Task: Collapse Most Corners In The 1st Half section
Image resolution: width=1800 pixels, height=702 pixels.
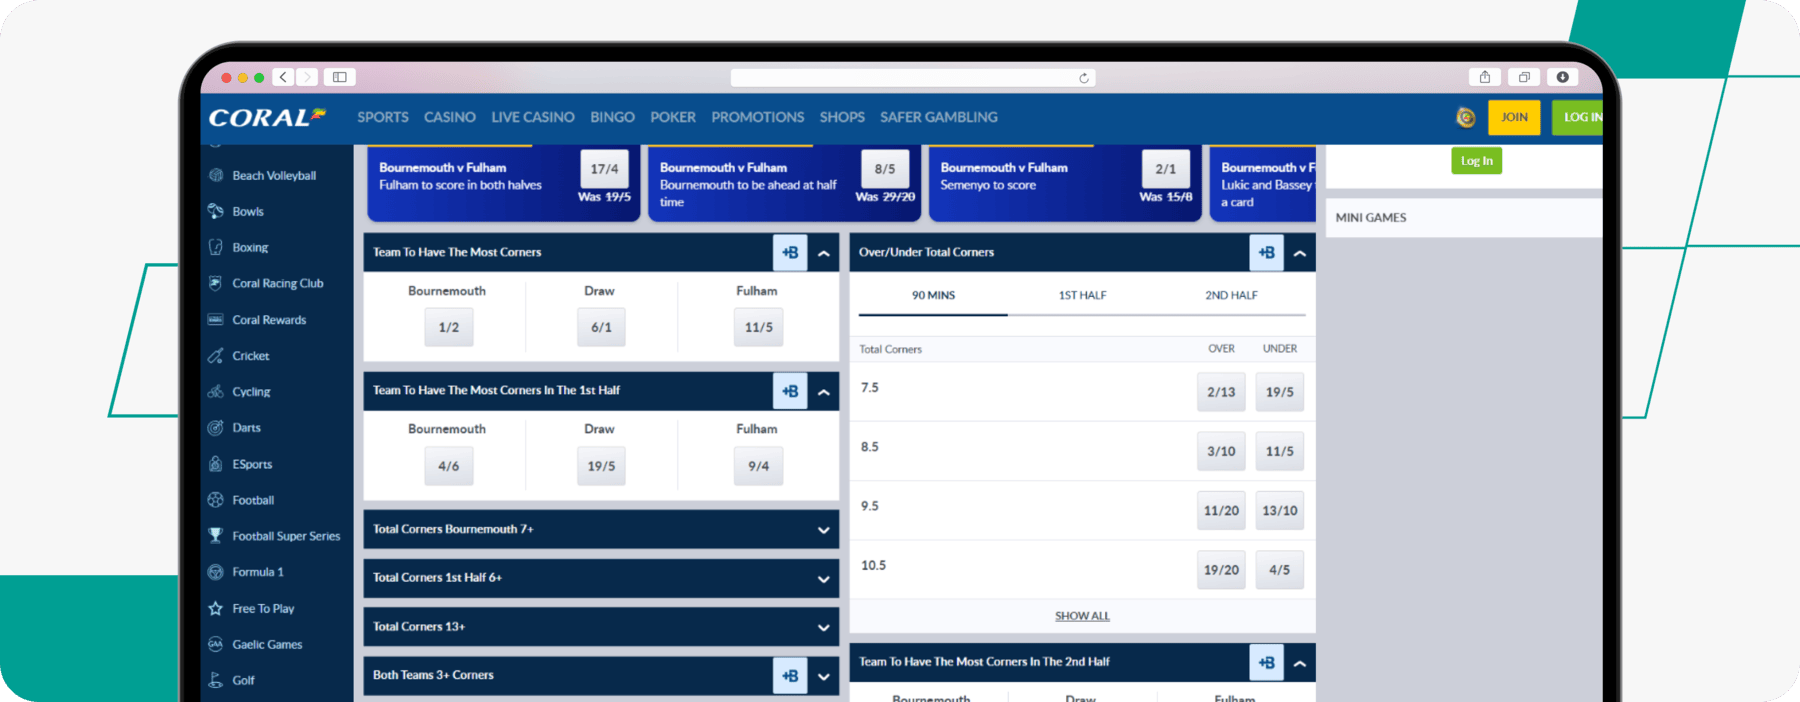Action: [x=823, y=392]
